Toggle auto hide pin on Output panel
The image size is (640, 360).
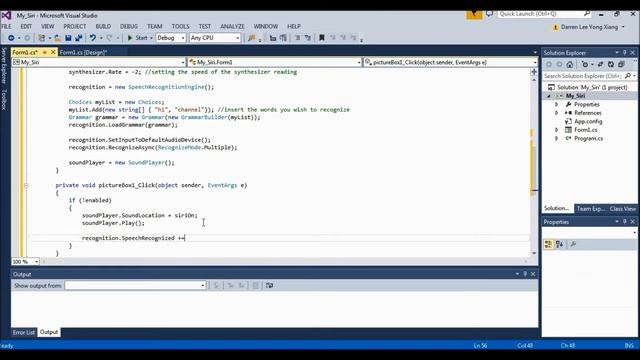point(525,274)
